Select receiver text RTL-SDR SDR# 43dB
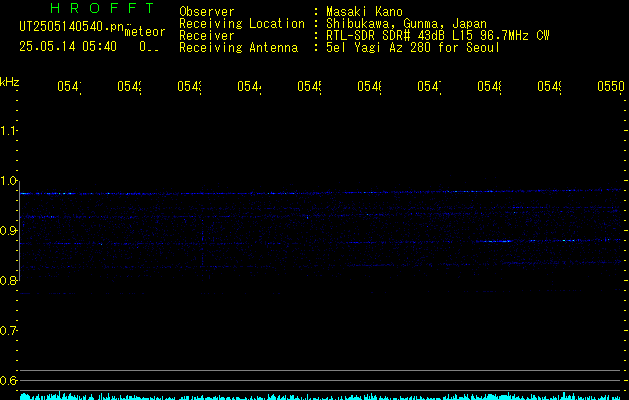Screen dimensions: 629x400 tap(387, 36)
